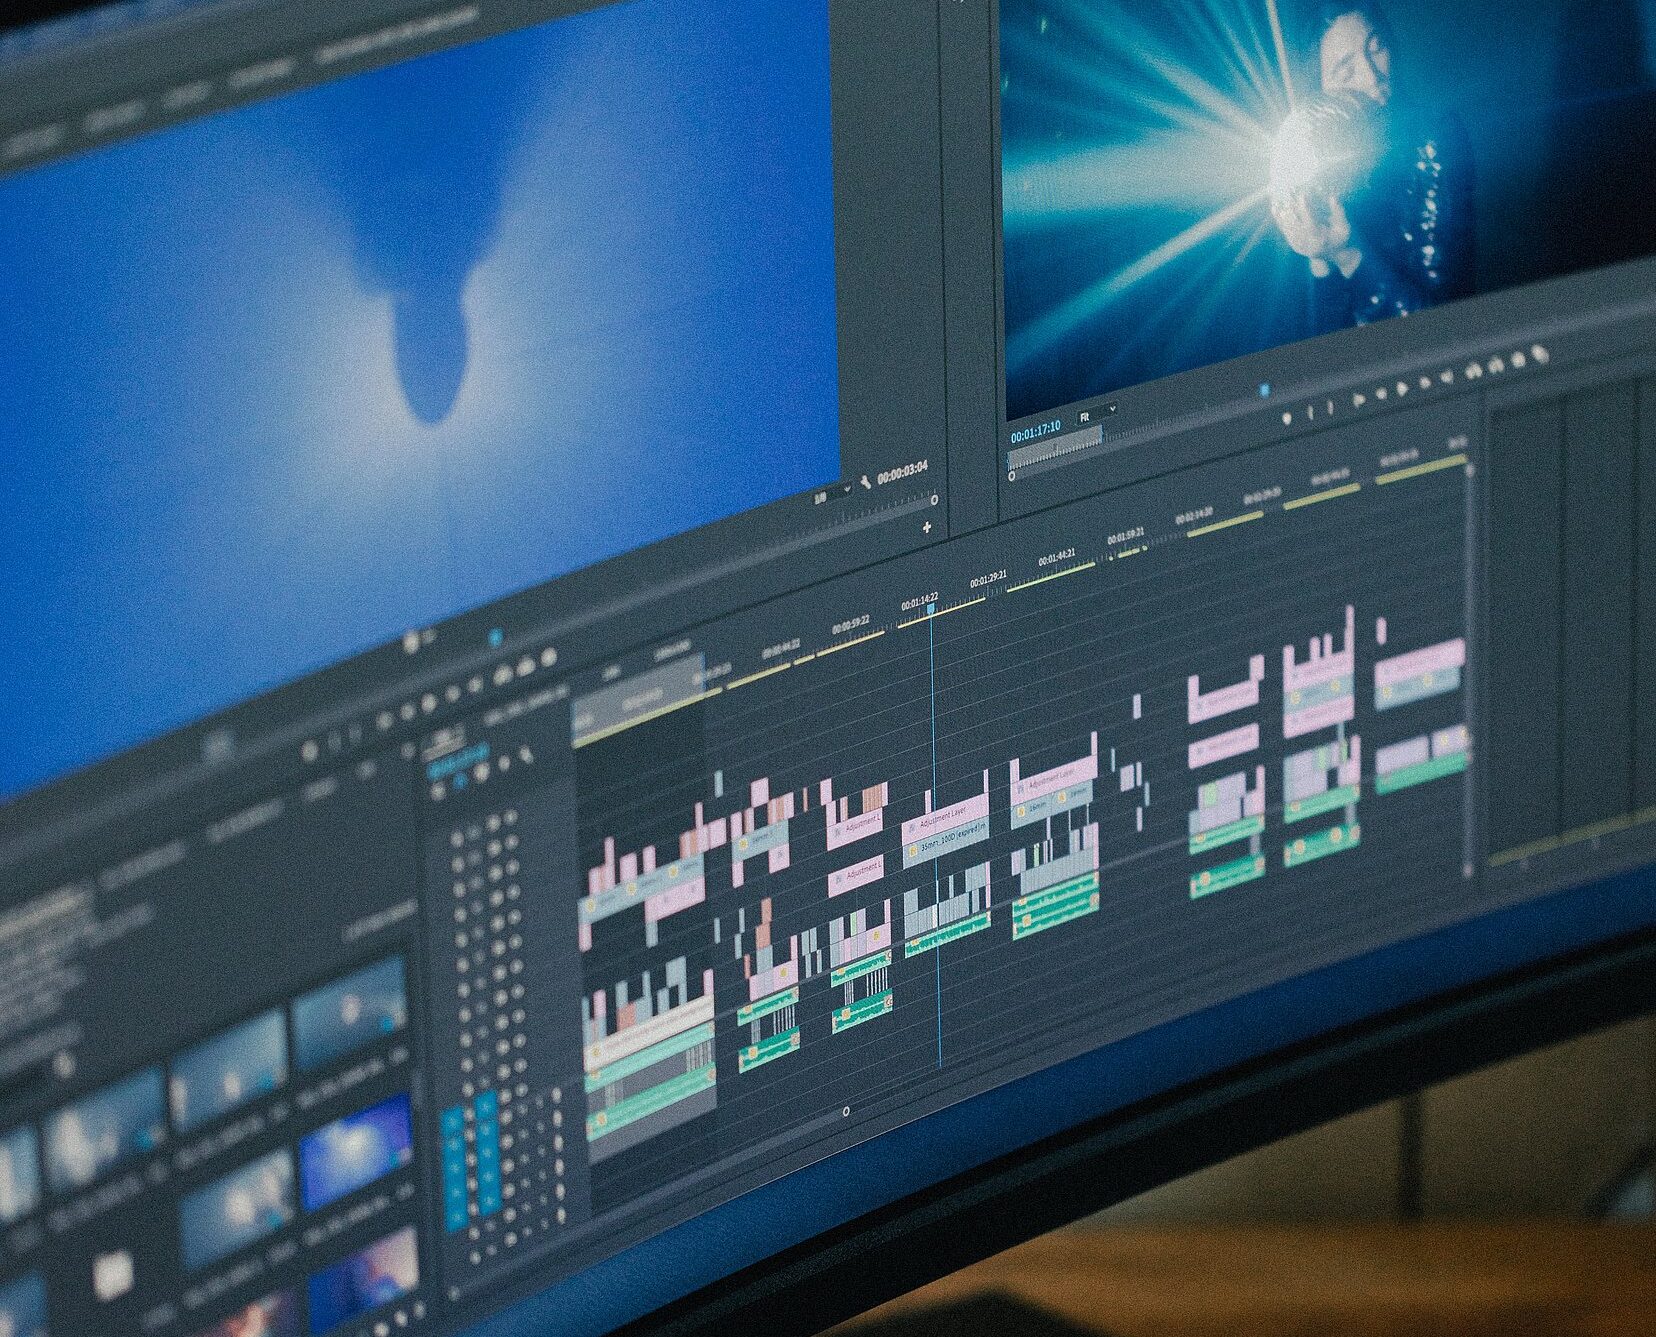Click the Mark In icon in Program monitor
This screenshot has width=1656, height=1337.
pos(1312,410)
